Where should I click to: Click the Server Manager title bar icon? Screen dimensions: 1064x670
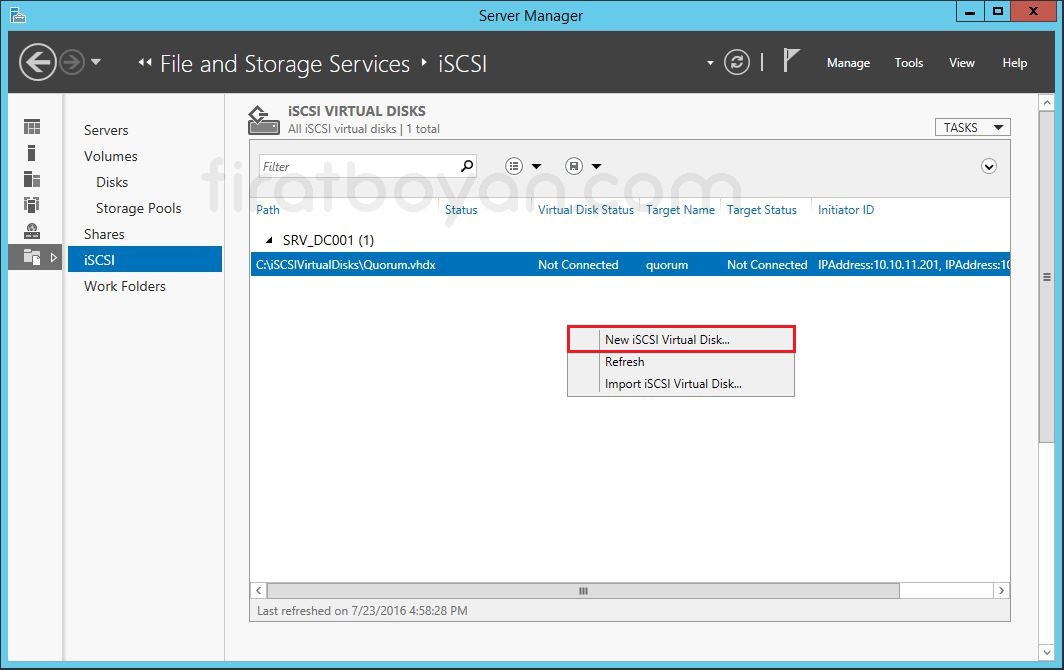coord(18,15)
